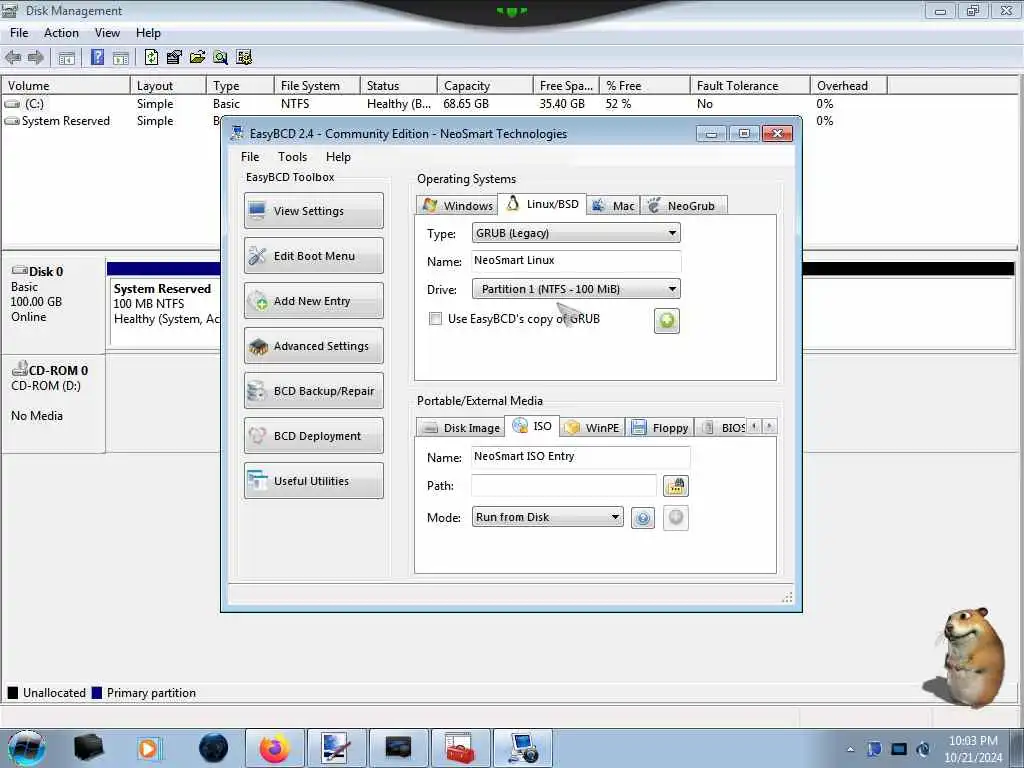
Task: Show hidden tray icons arrow
Action: click(x=850, y=750)
